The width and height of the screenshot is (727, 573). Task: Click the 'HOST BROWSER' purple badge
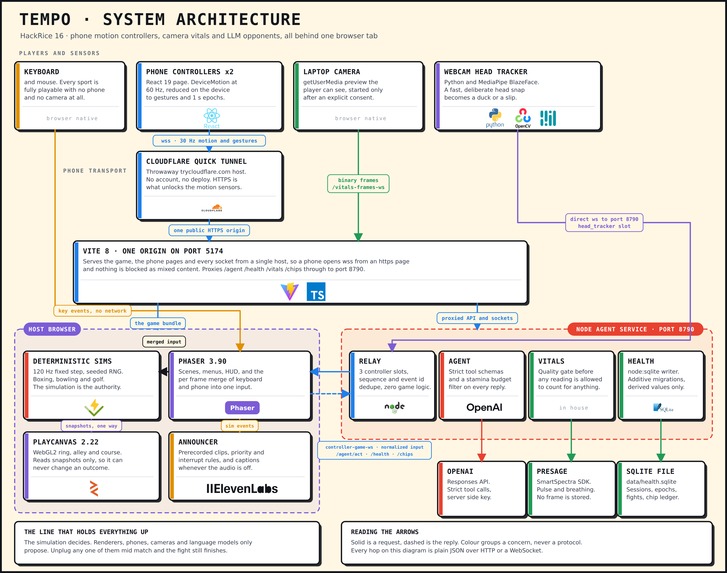click(52, 329)
